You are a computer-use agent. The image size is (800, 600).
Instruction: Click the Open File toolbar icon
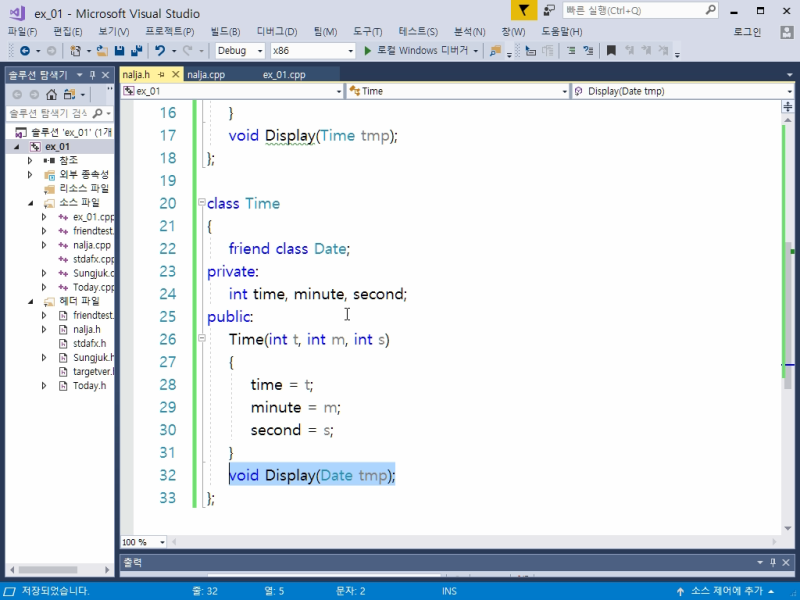tap(102, 51)
